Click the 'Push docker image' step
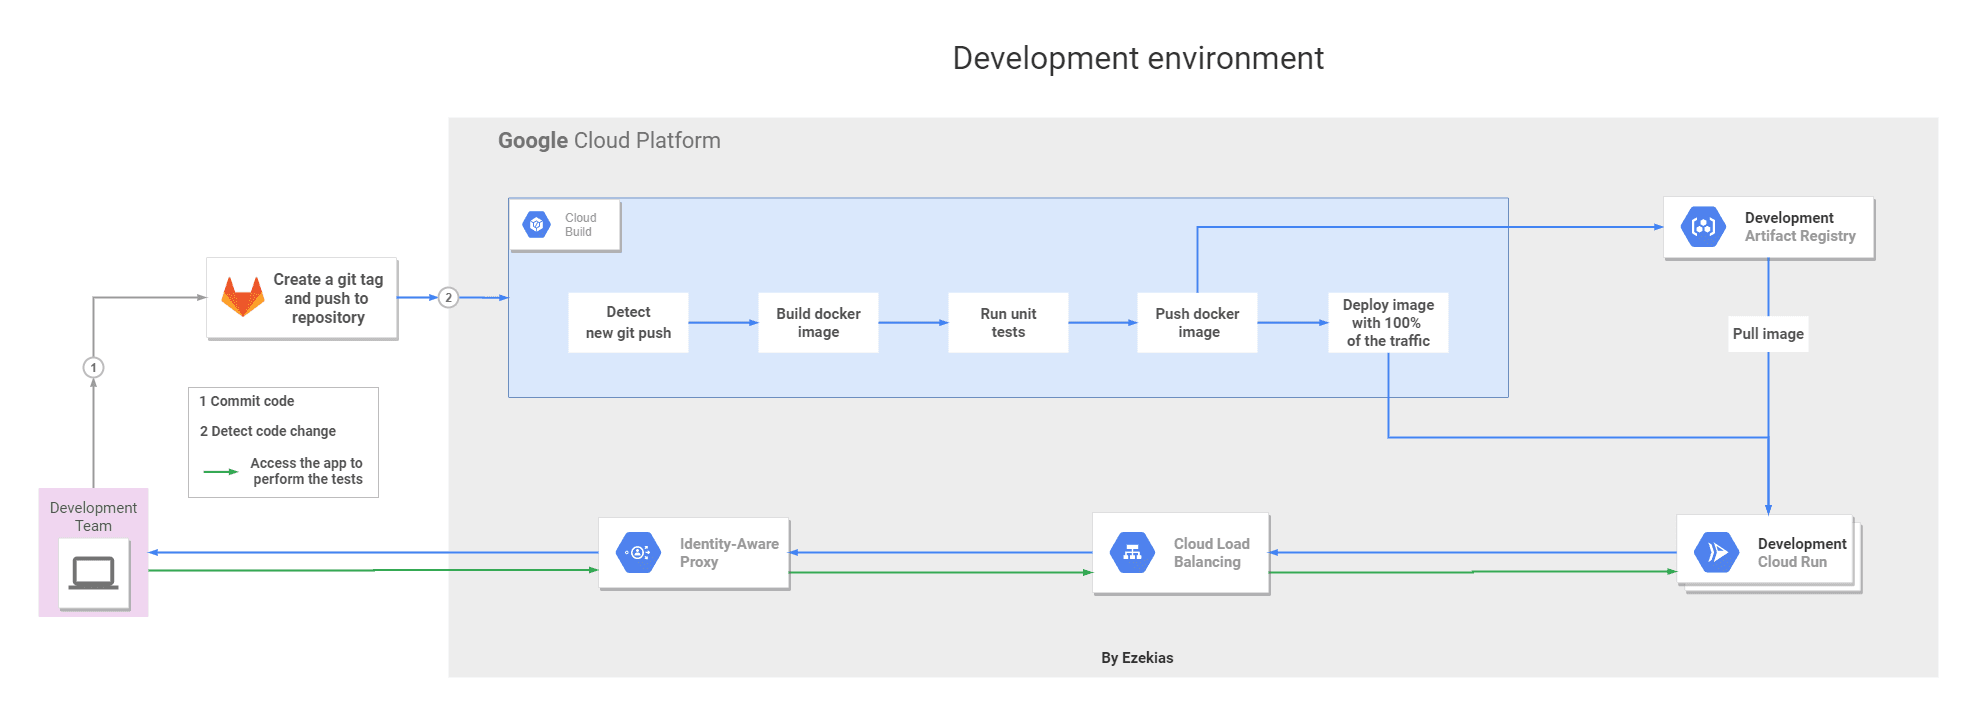The height and width of the screenshot is (716, 1977). [x=1197, y=322]
